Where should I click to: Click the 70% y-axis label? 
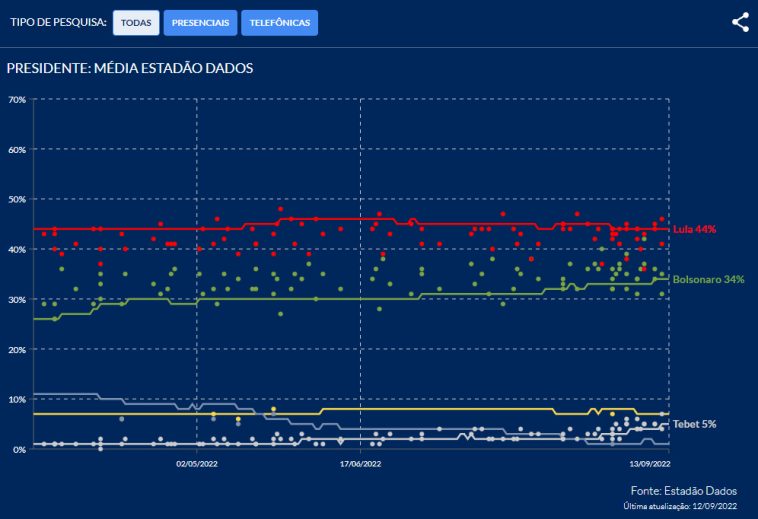pos(16,100)
